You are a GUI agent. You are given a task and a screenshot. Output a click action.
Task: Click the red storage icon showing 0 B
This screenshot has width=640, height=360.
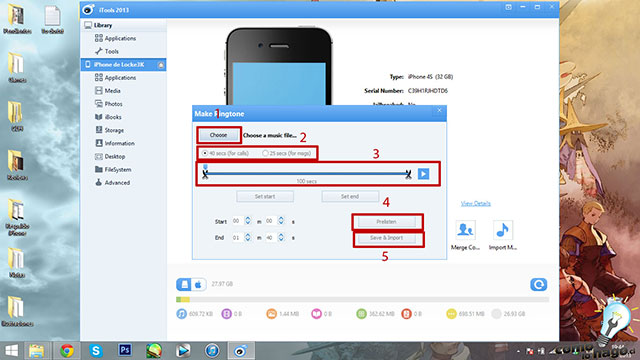pos(406,314)
